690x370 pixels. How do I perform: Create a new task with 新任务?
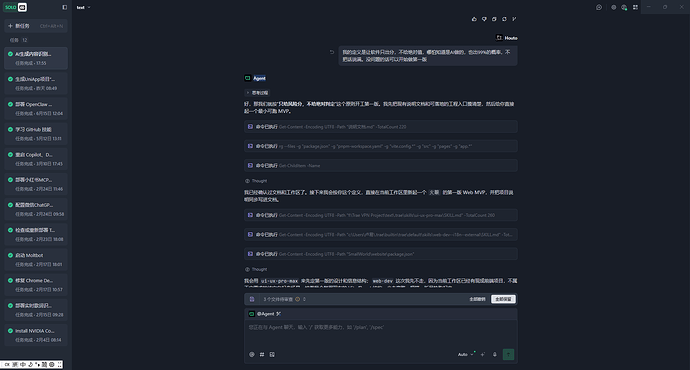[36, 26]
